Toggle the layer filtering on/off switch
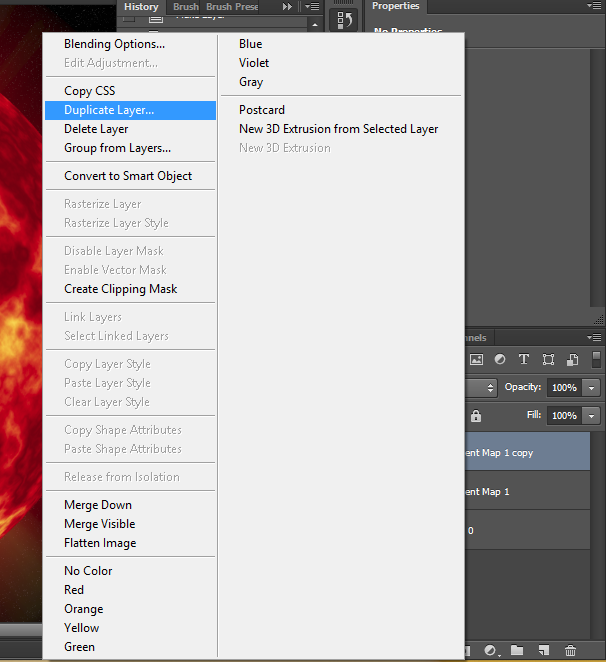The height and width of the screenshot is (662, 606). (596, 360)
